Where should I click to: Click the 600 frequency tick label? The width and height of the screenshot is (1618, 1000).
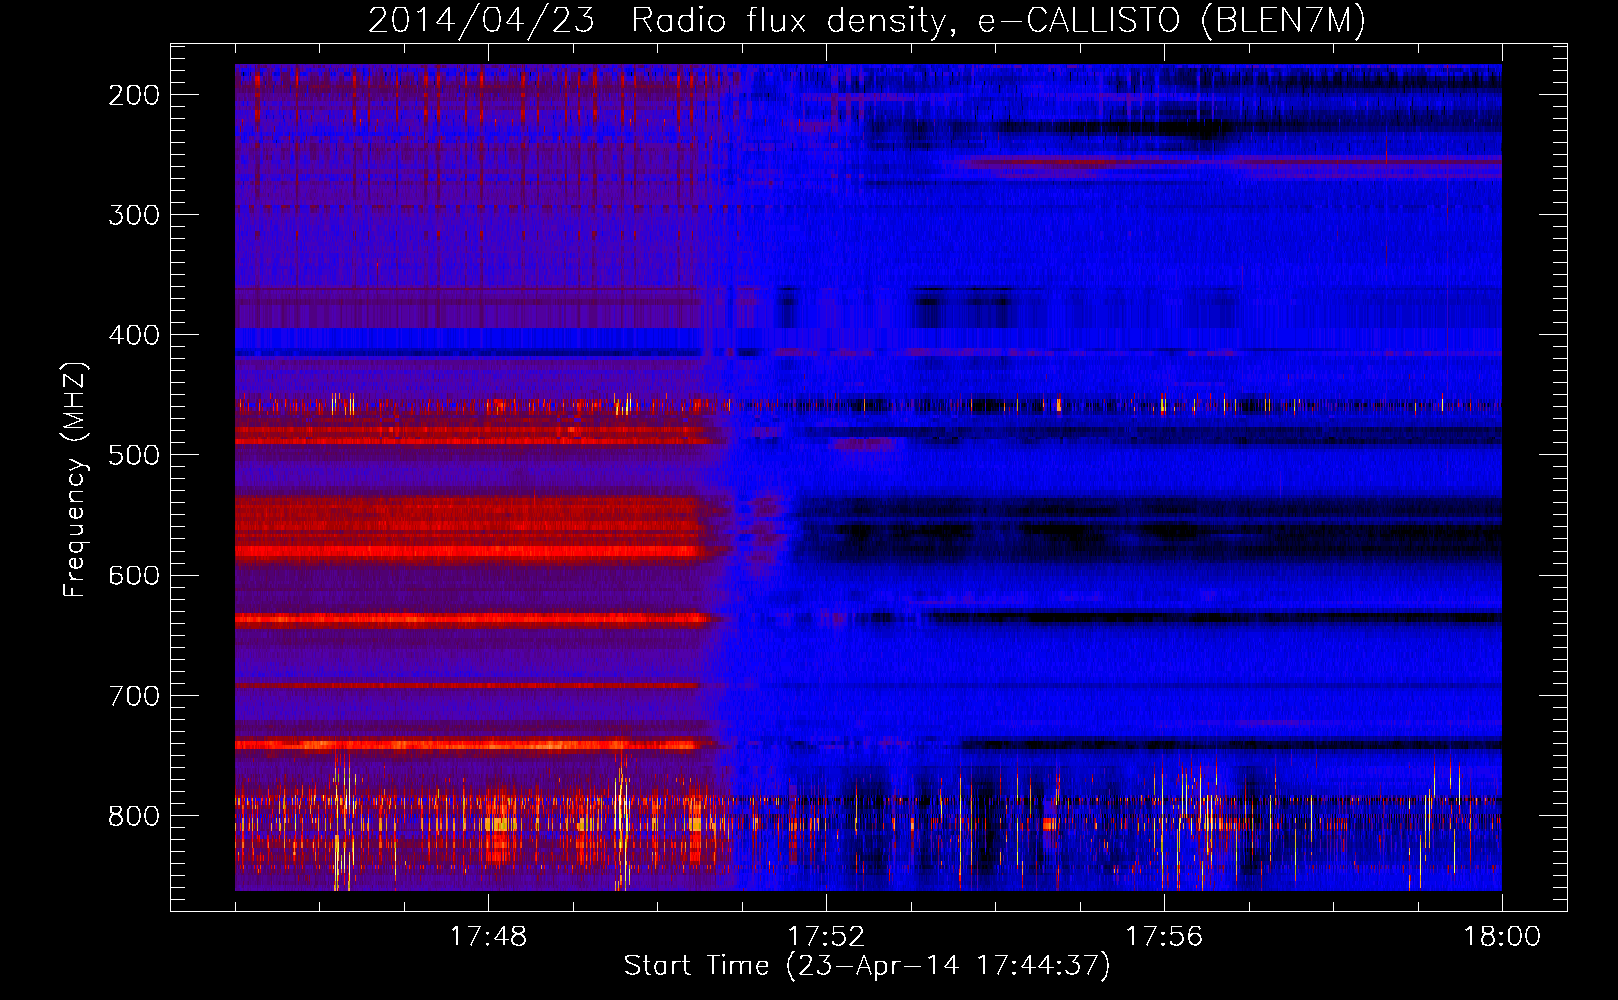[134, 575]
